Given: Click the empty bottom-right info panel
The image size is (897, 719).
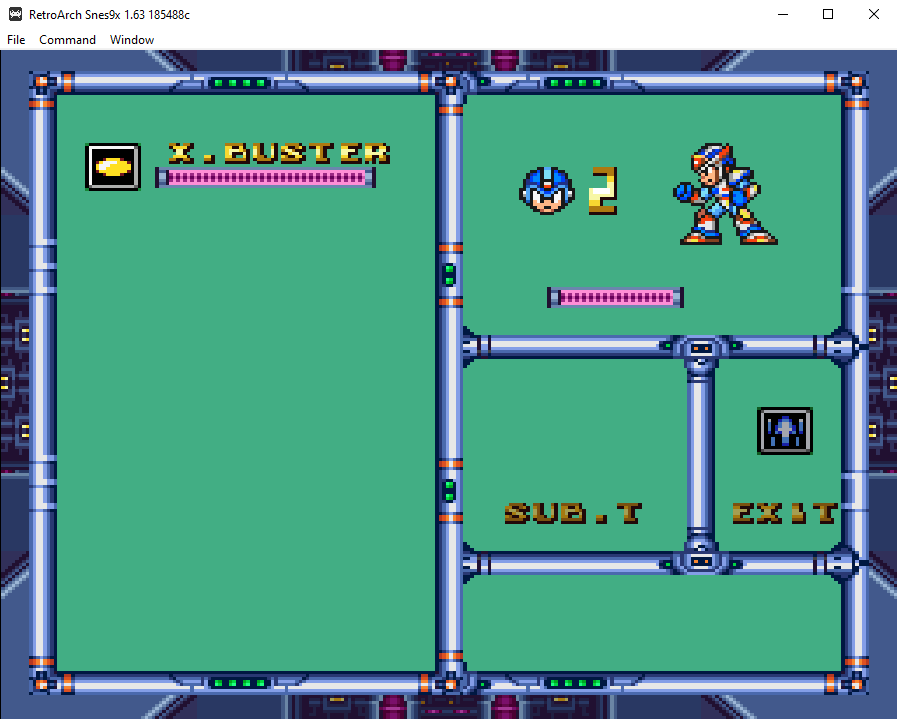Looking at the screenshot, I should coord(652,623).
